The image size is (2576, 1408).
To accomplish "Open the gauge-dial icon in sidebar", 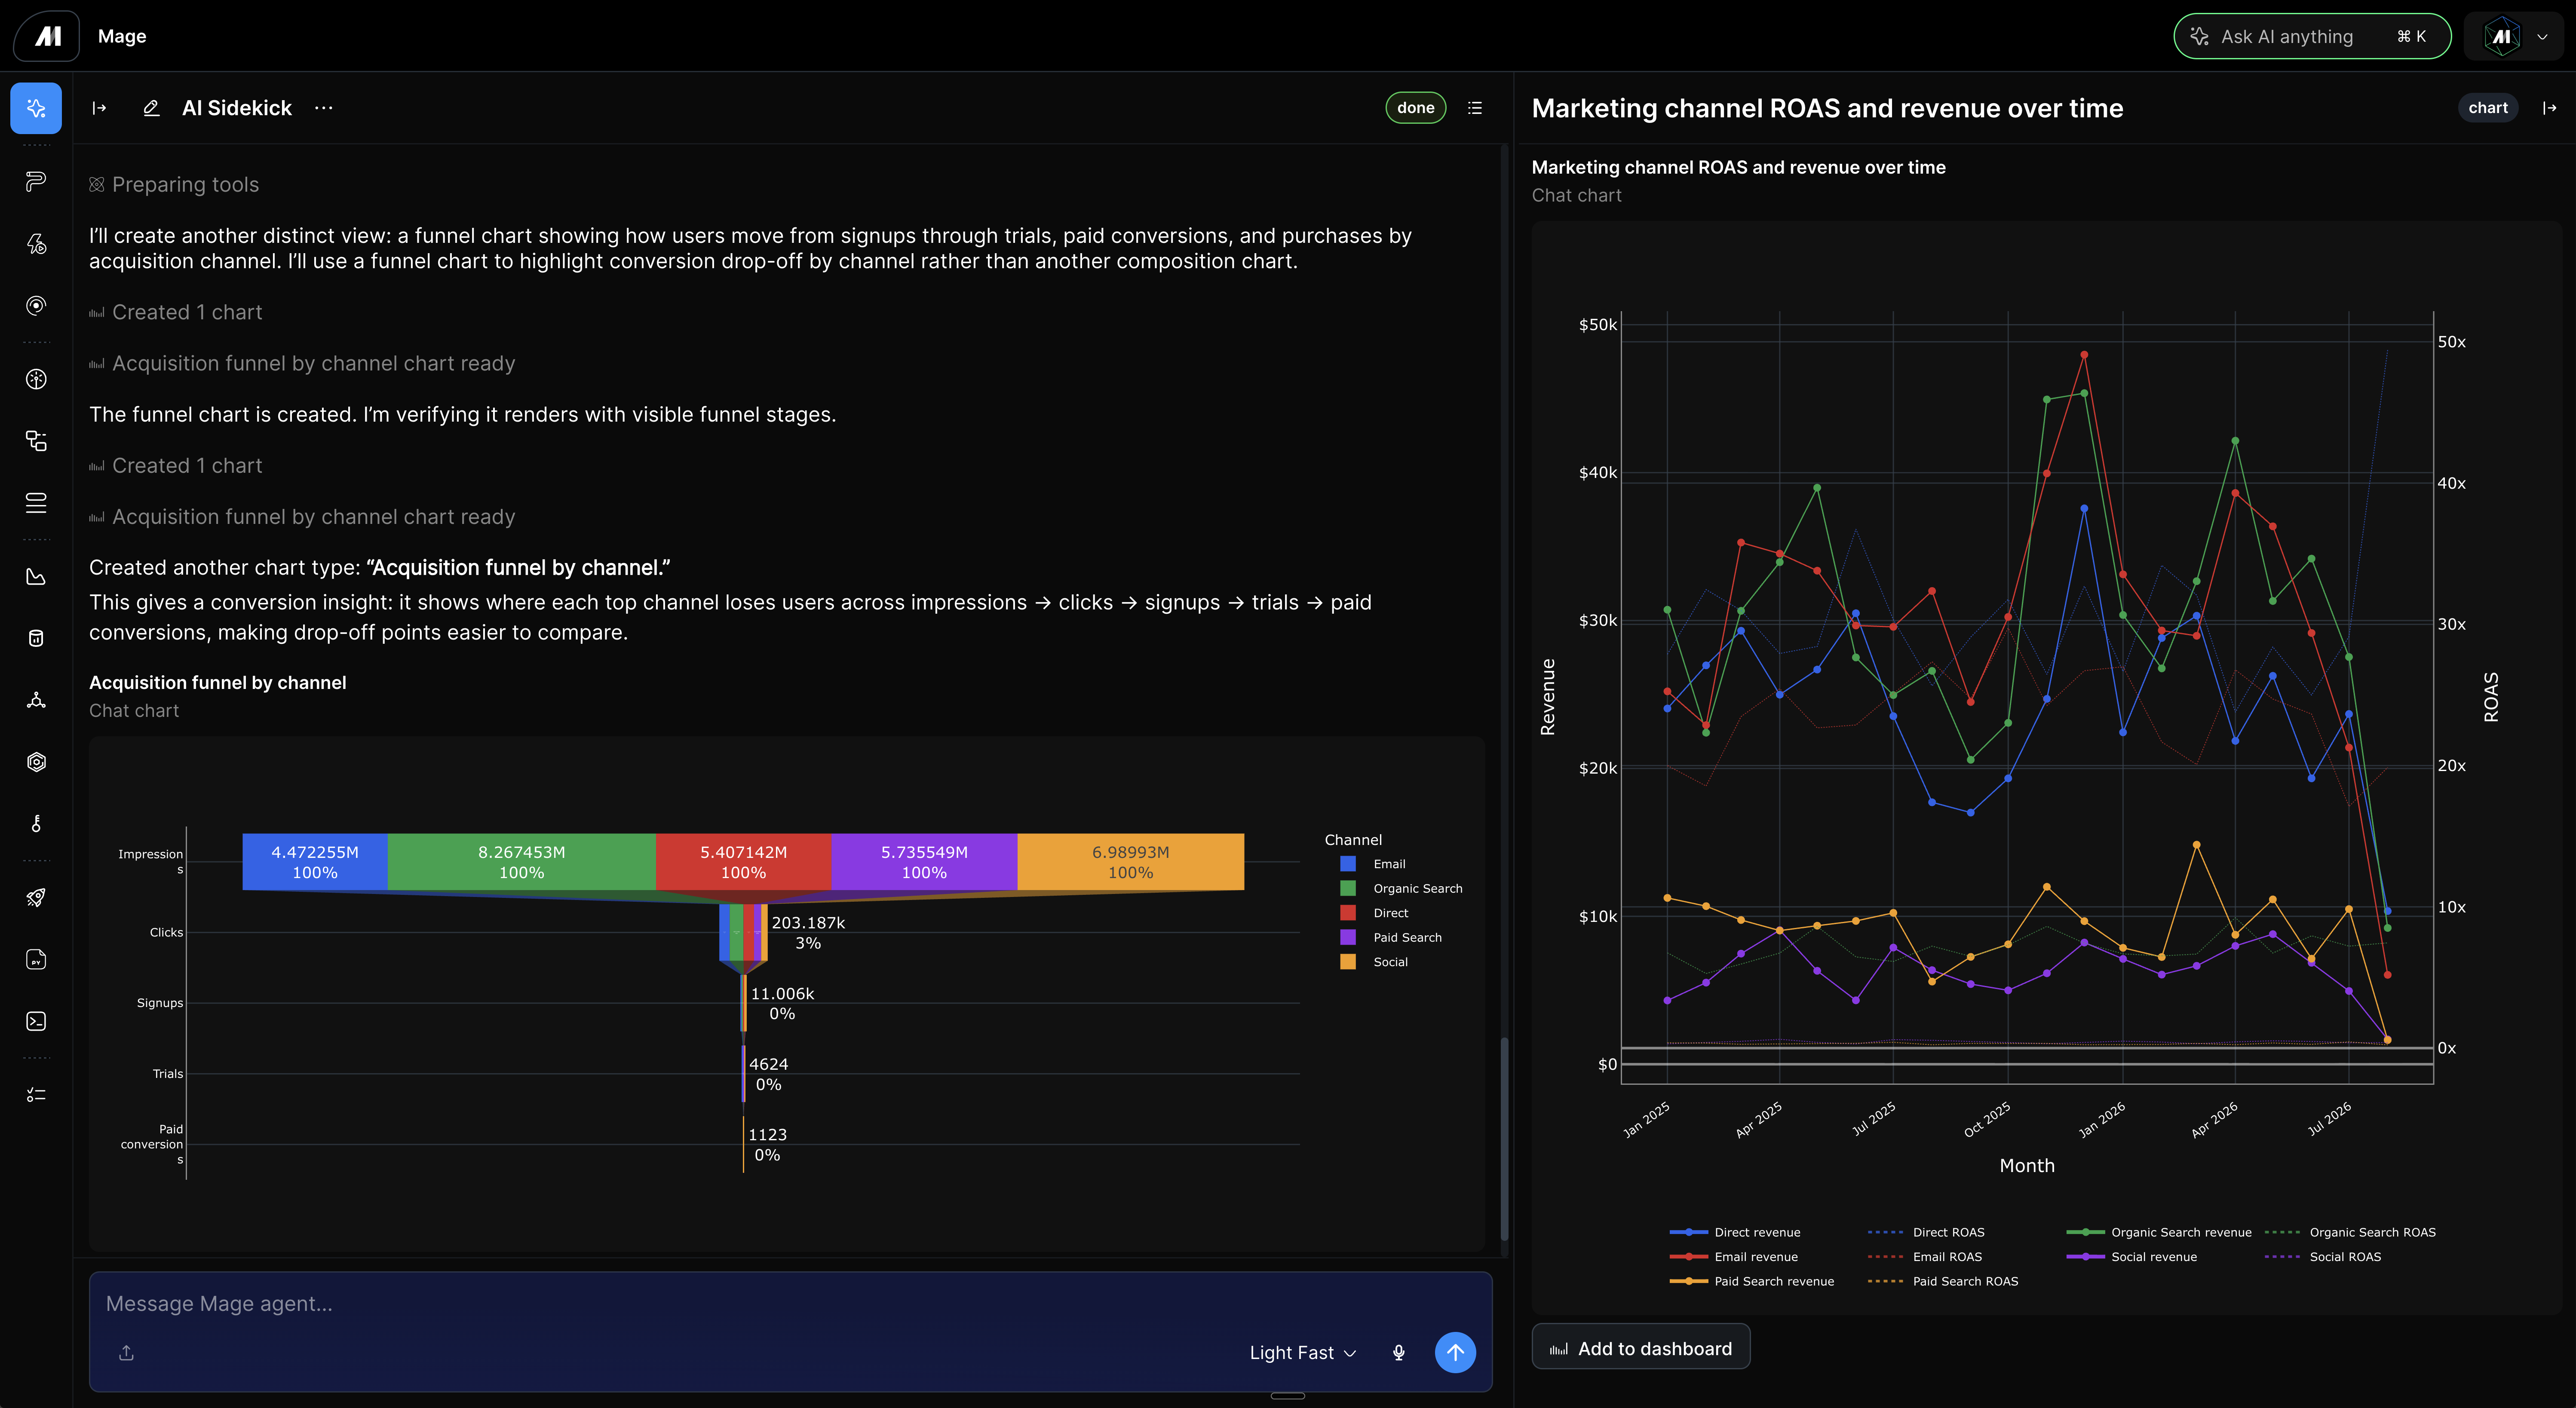I will tap(36, 379).
